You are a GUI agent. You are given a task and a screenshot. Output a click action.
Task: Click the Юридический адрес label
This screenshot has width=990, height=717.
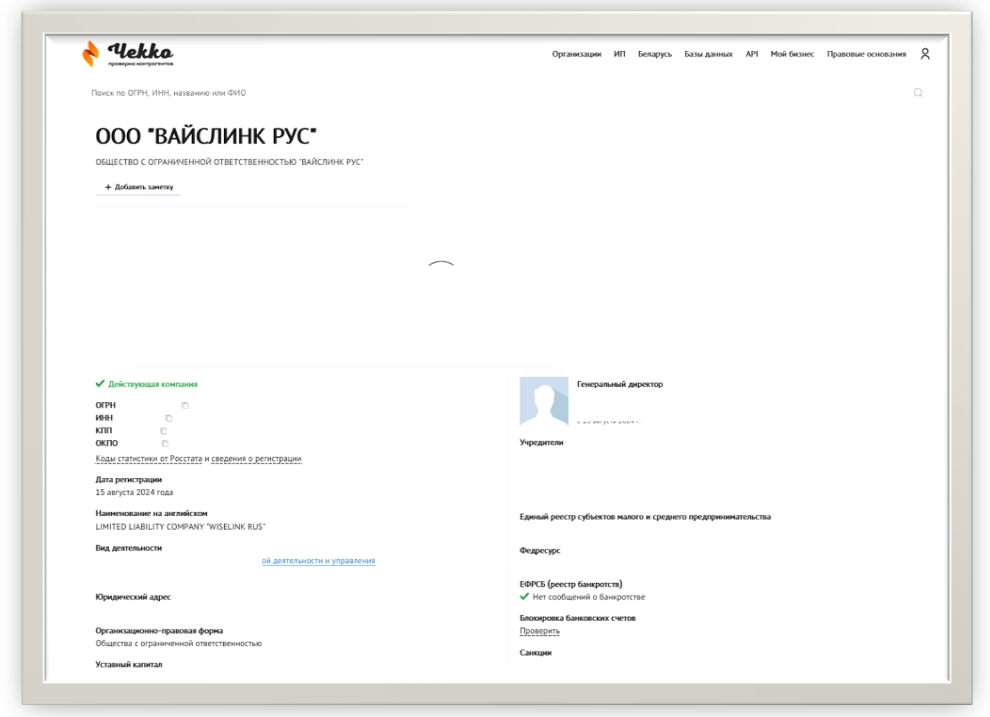pos(133,597)
